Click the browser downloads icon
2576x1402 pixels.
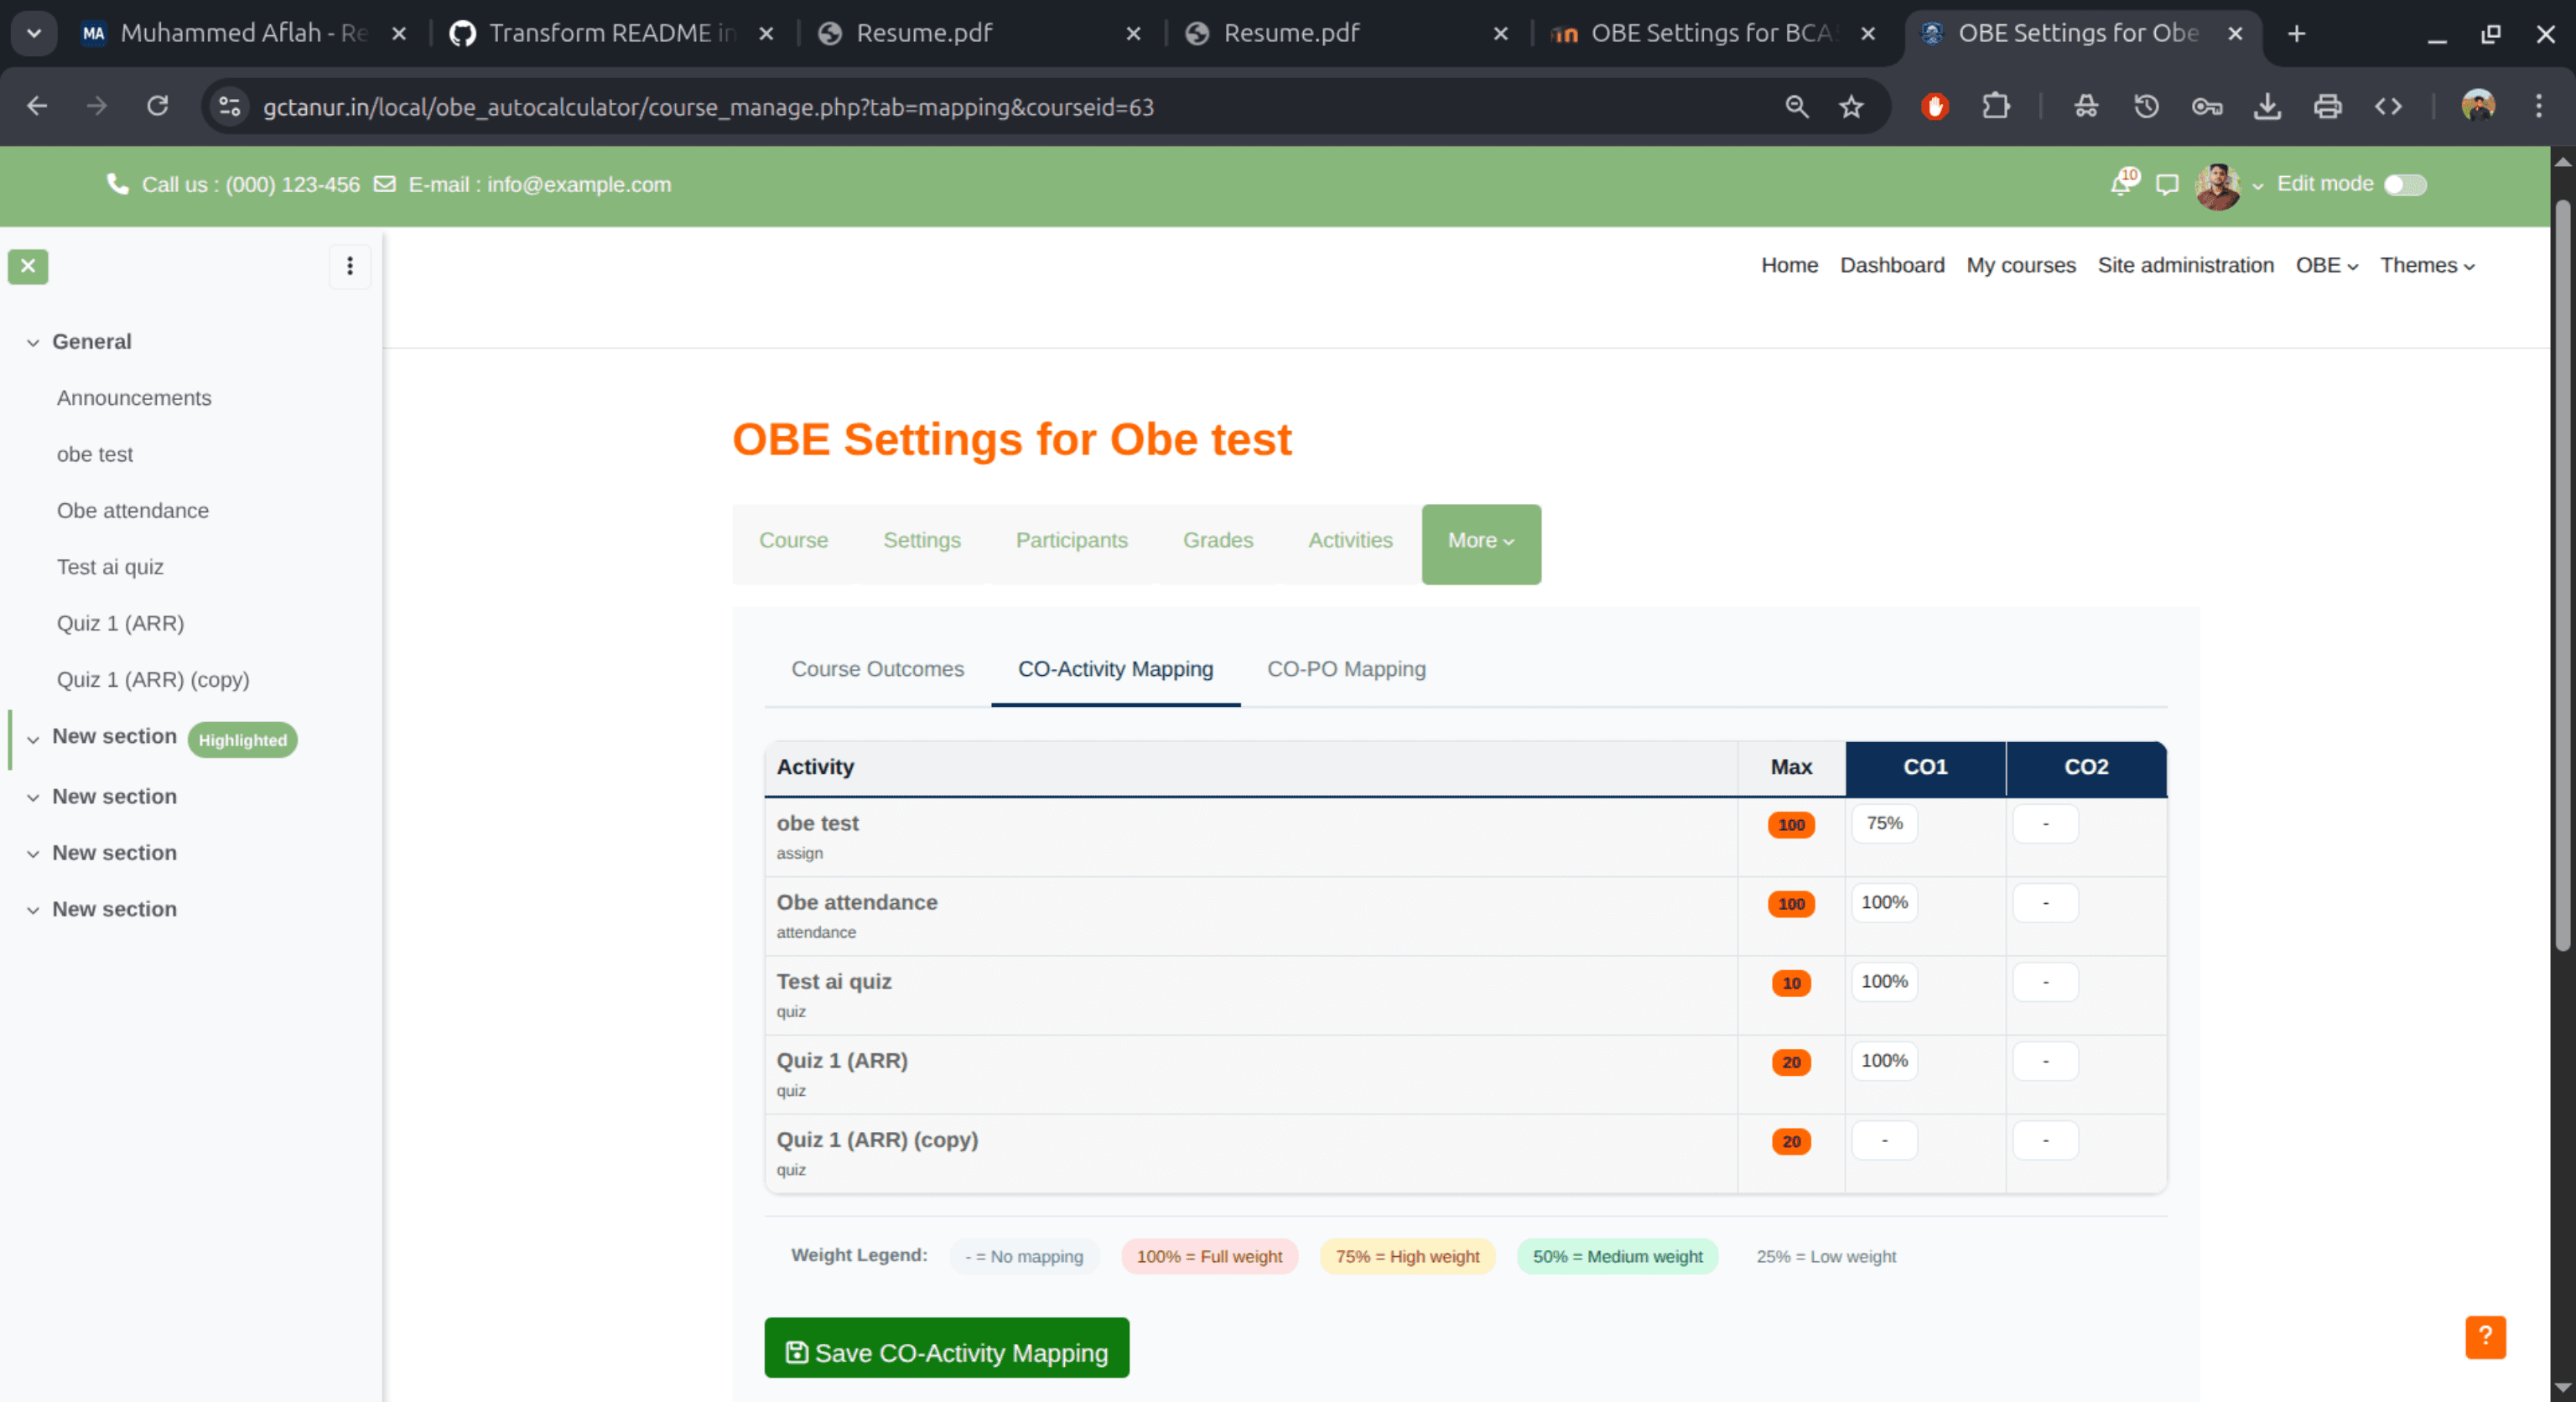2267,106
